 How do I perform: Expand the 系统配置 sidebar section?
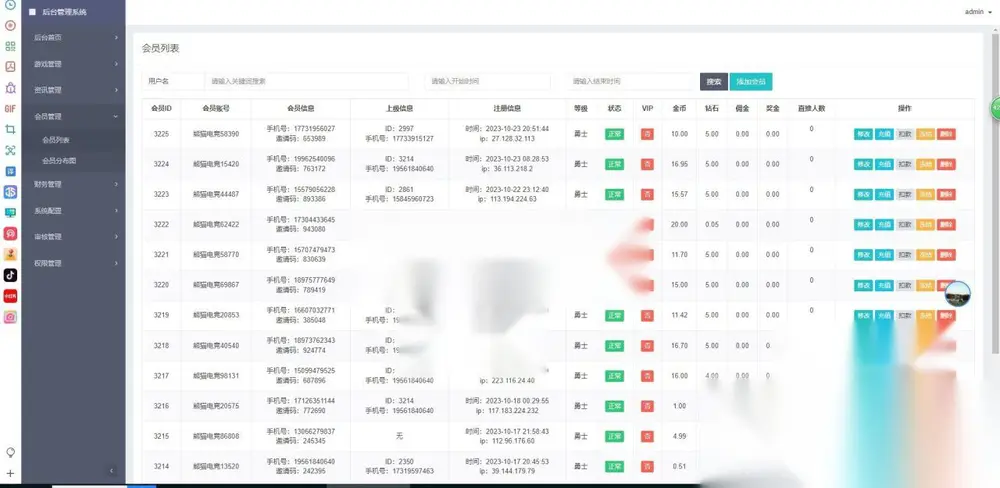click(x=74, y=211)
